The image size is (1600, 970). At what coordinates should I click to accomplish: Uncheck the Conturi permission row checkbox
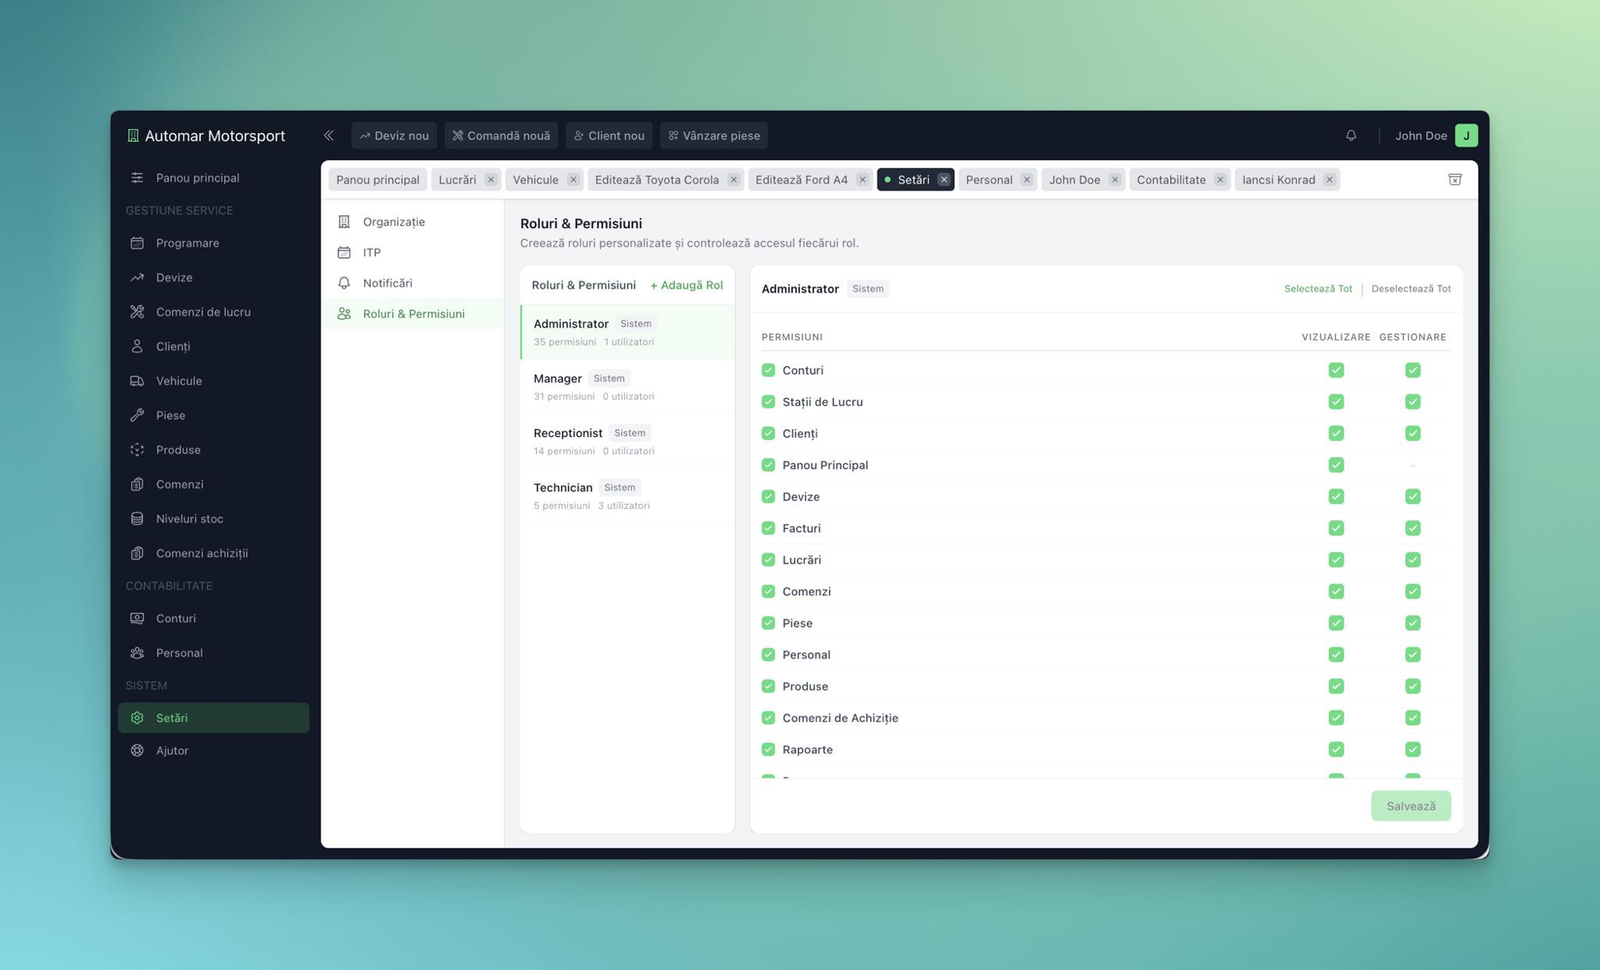[x=768, y=370]
